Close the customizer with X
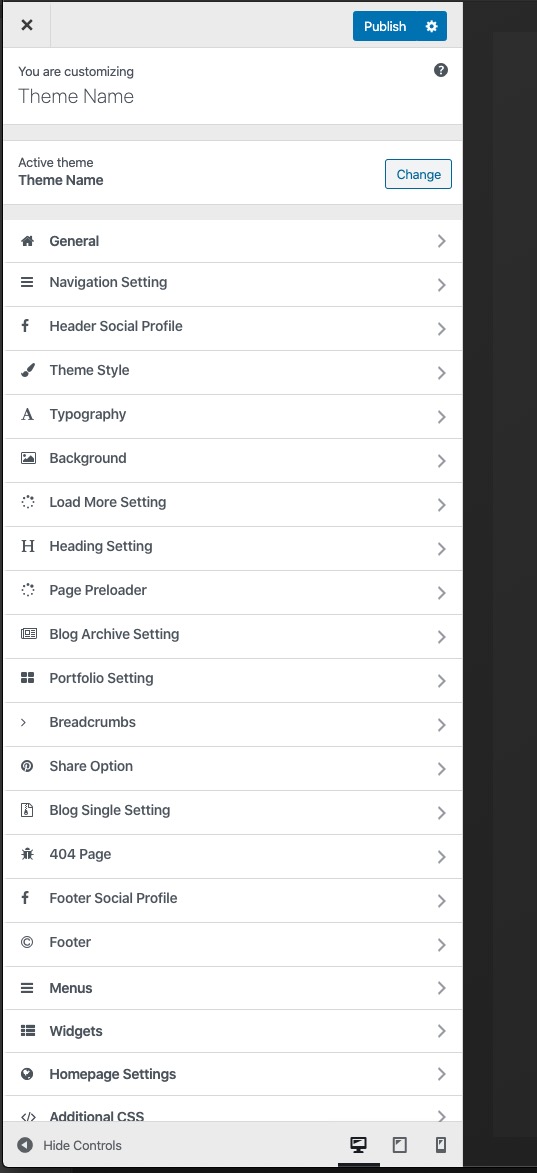The width and height of the screenshot is (537, 1173). [x=27, y=25]
